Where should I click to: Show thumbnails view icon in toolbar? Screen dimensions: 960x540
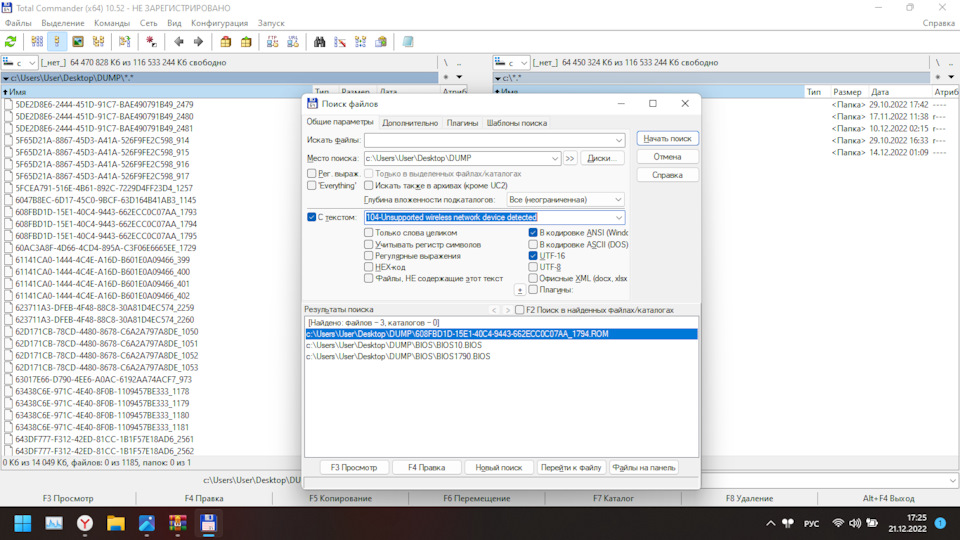pos(78,42)
